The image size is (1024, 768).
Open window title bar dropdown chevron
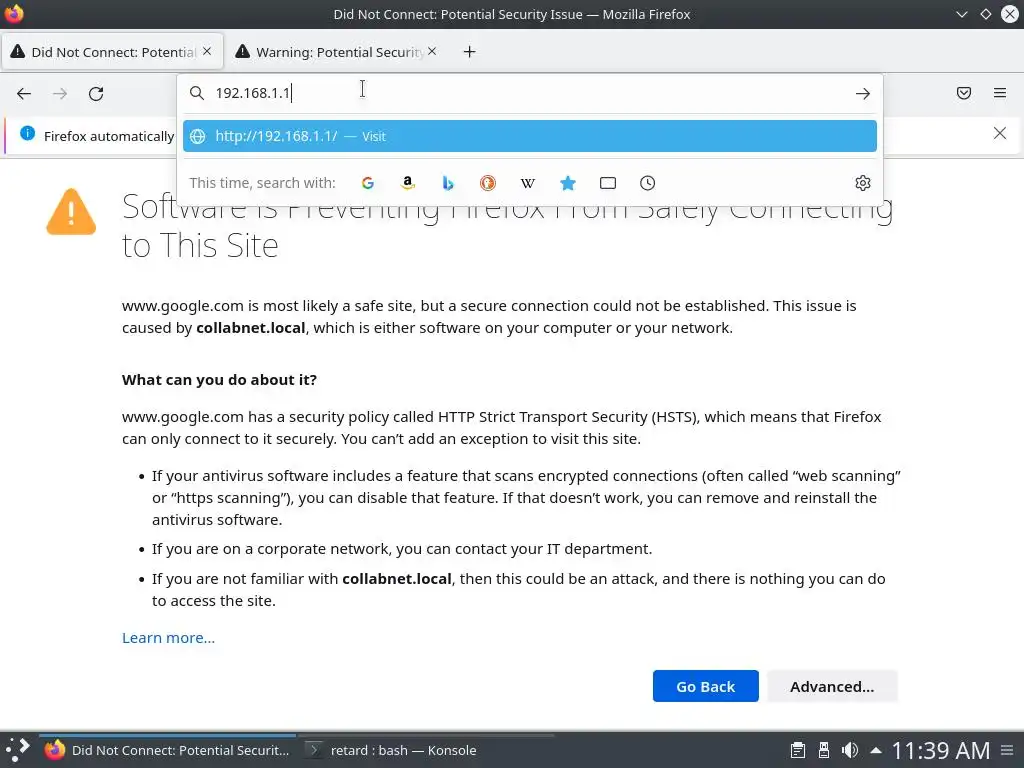961,14
